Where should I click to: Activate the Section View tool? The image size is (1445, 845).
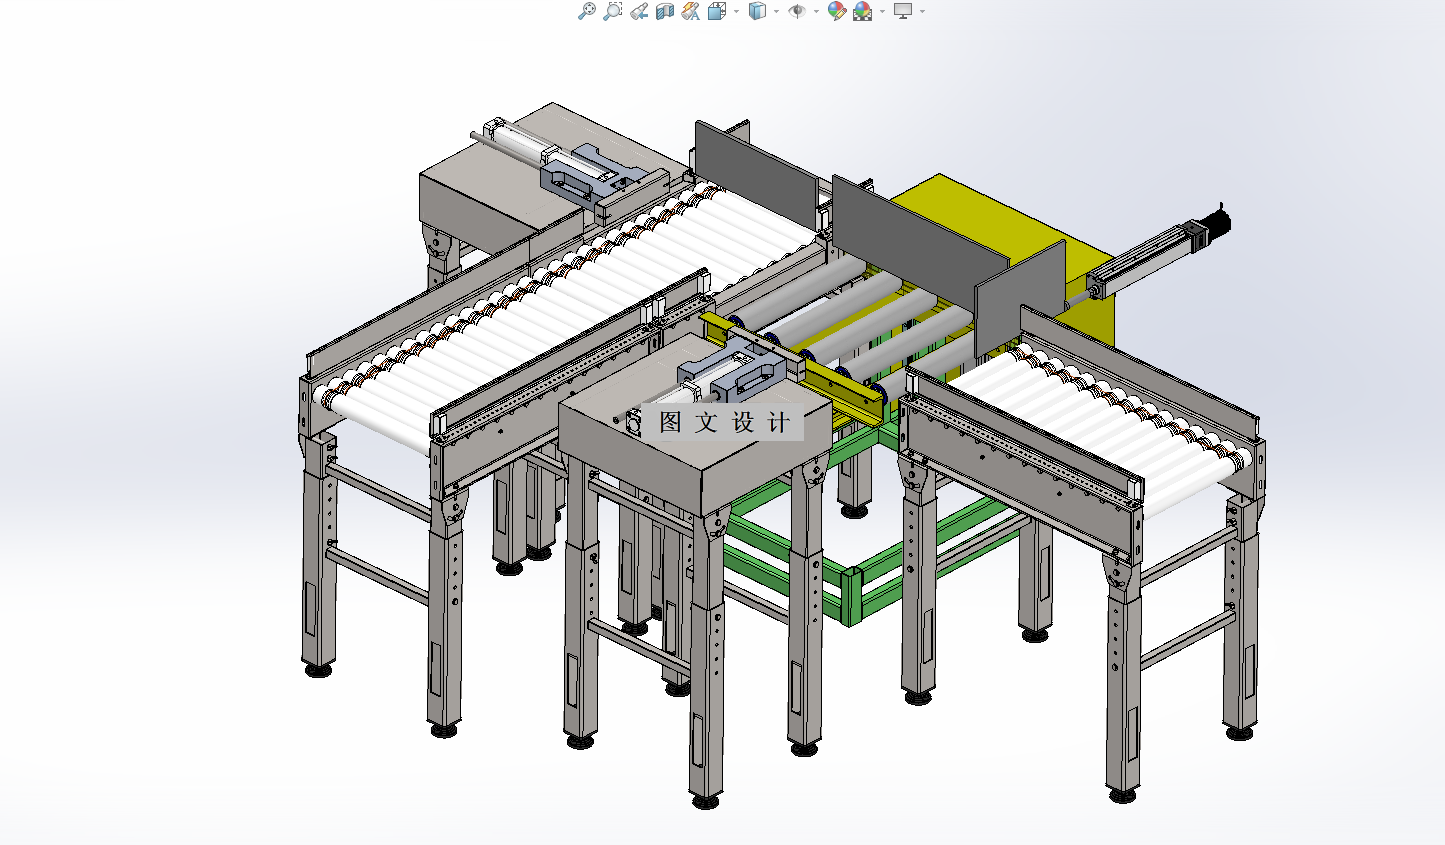point(665,11)
